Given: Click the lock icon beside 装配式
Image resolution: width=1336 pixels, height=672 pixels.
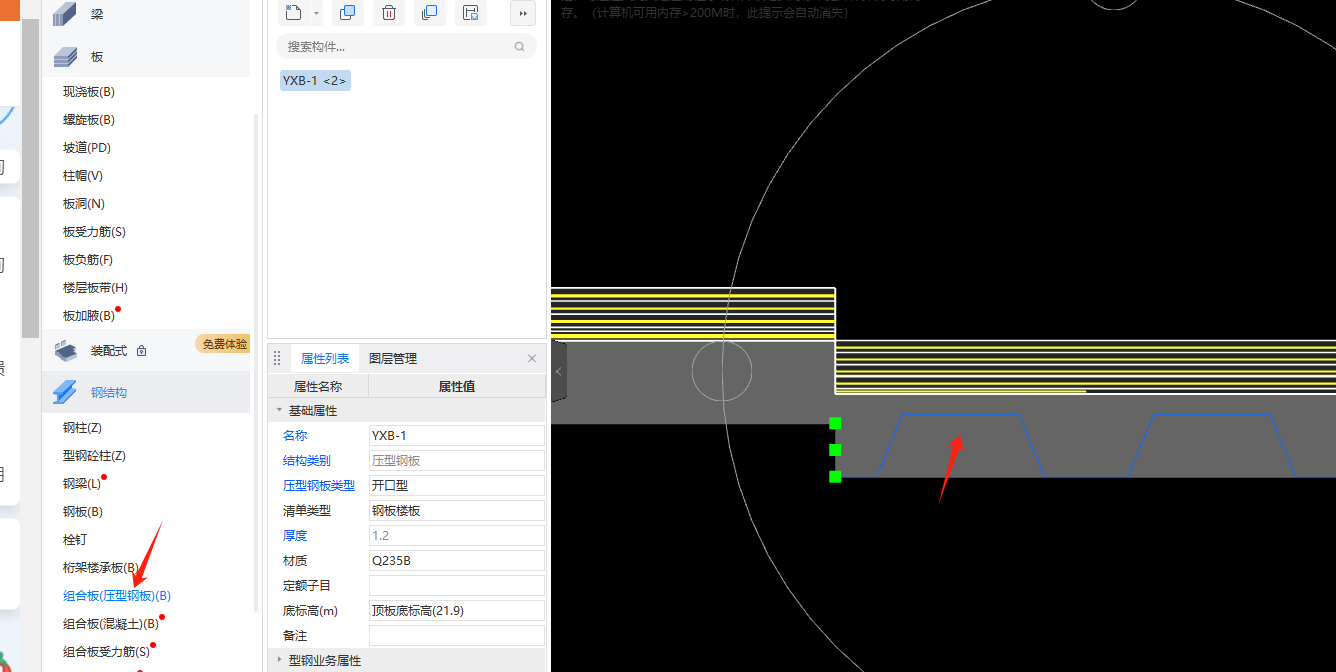Looking at the screenshot, I should click(141, 351).
